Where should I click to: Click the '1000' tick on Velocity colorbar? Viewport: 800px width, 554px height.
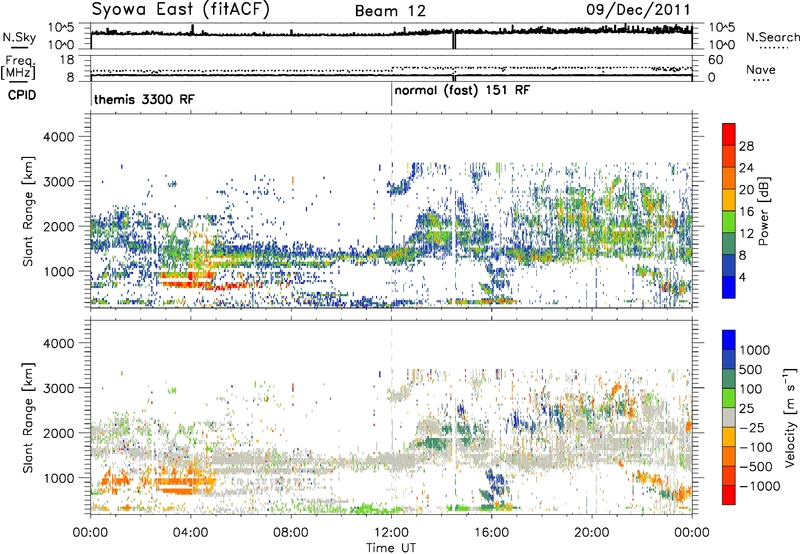[x=754, y=350]
